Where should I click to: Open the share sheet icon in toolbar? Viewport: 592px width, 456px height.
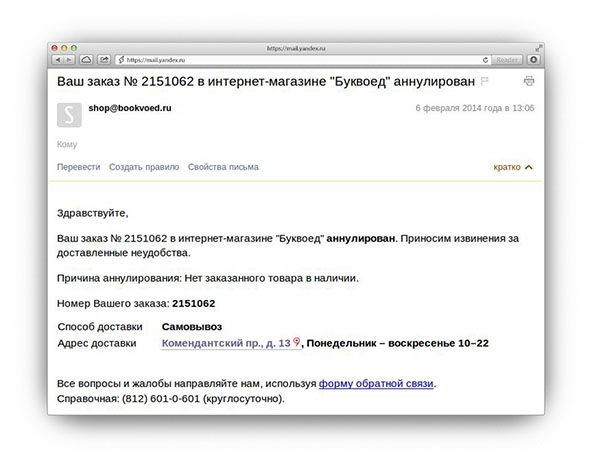click(x=104, y=60)
